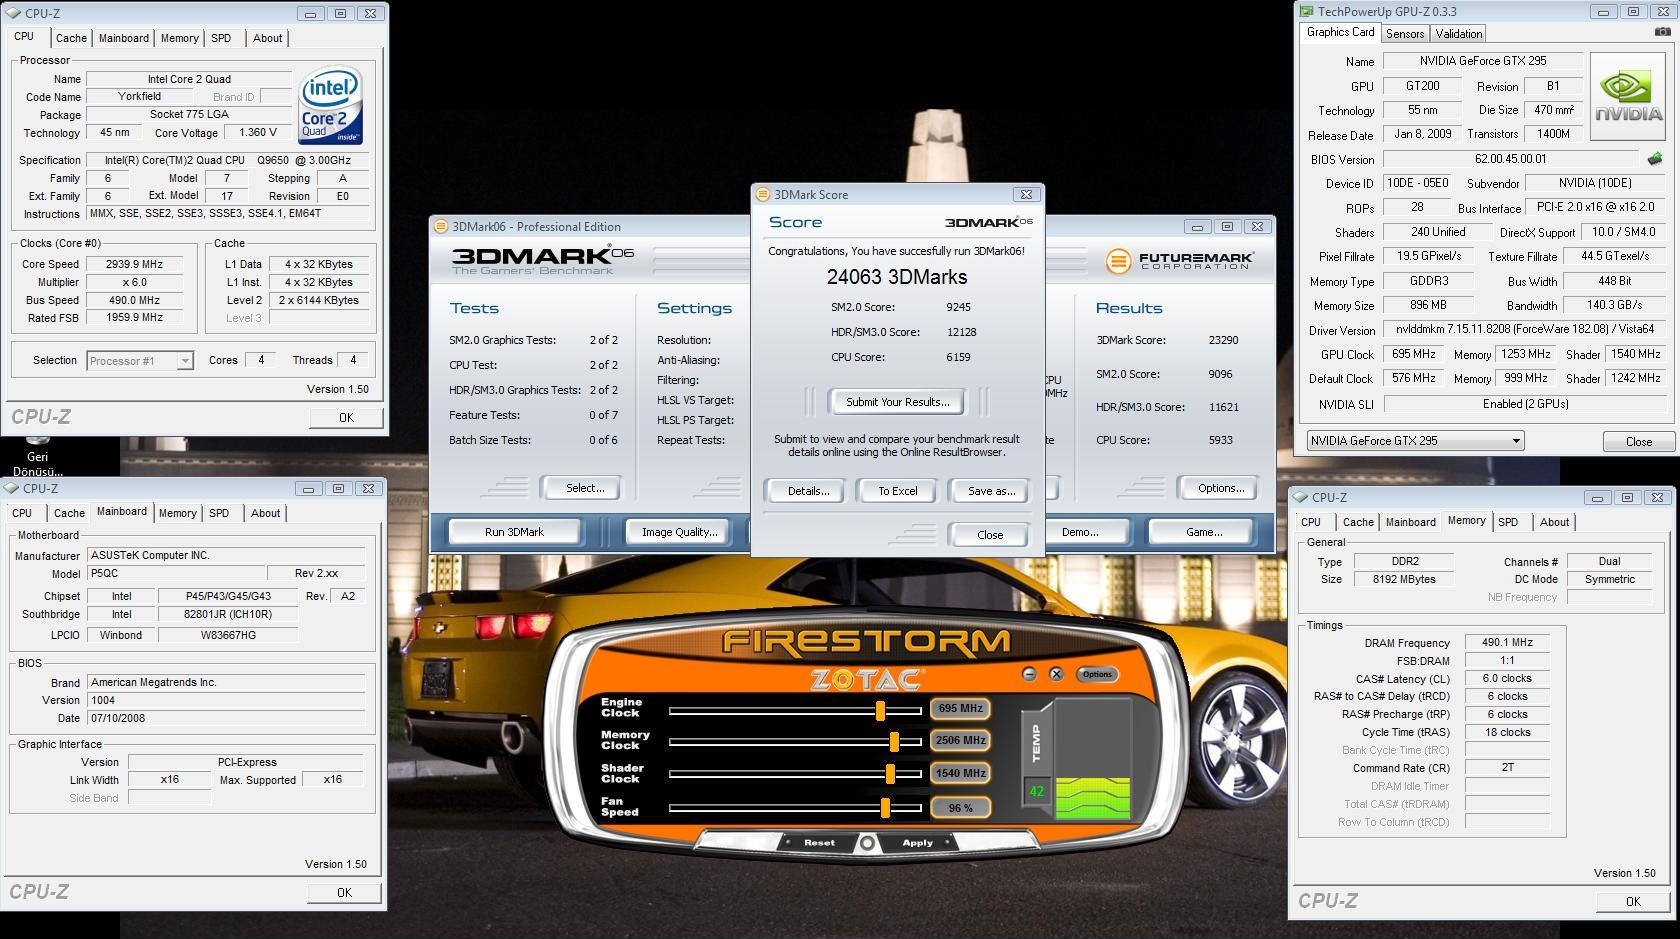Open Firestorm Options button
This screenshot has width=1680, height=939.
click(1097, 674)
